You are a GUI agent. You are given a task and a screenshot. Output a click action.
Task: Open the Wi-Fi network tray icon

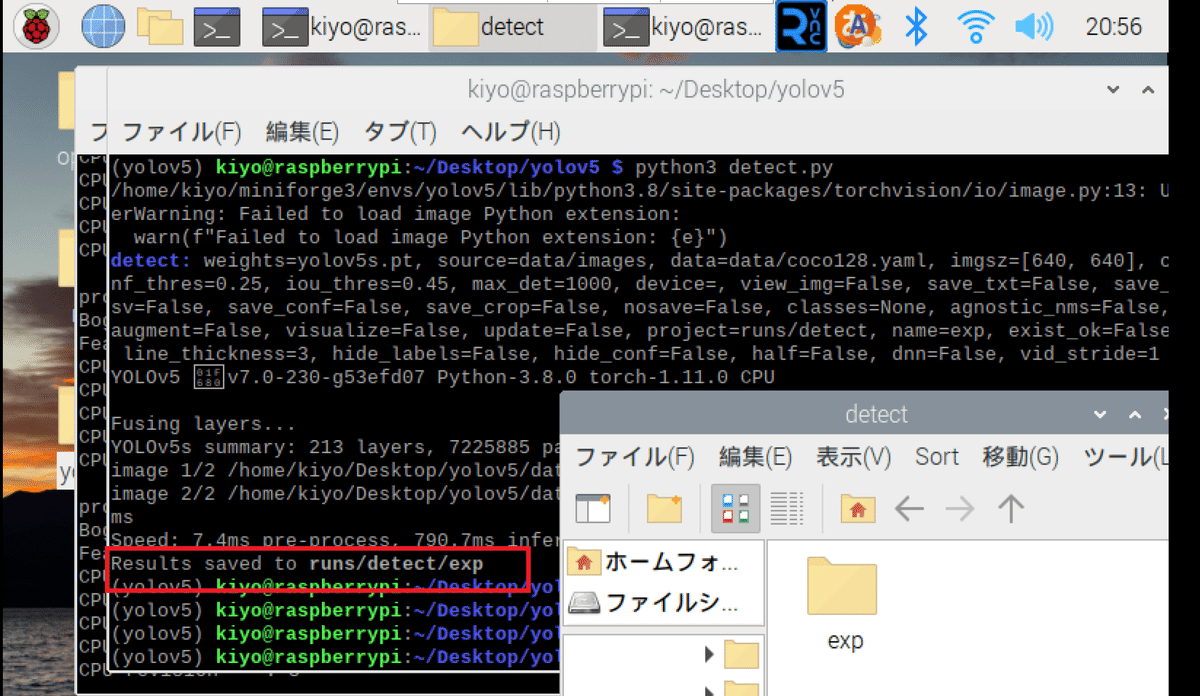click(x=973, y=26)
